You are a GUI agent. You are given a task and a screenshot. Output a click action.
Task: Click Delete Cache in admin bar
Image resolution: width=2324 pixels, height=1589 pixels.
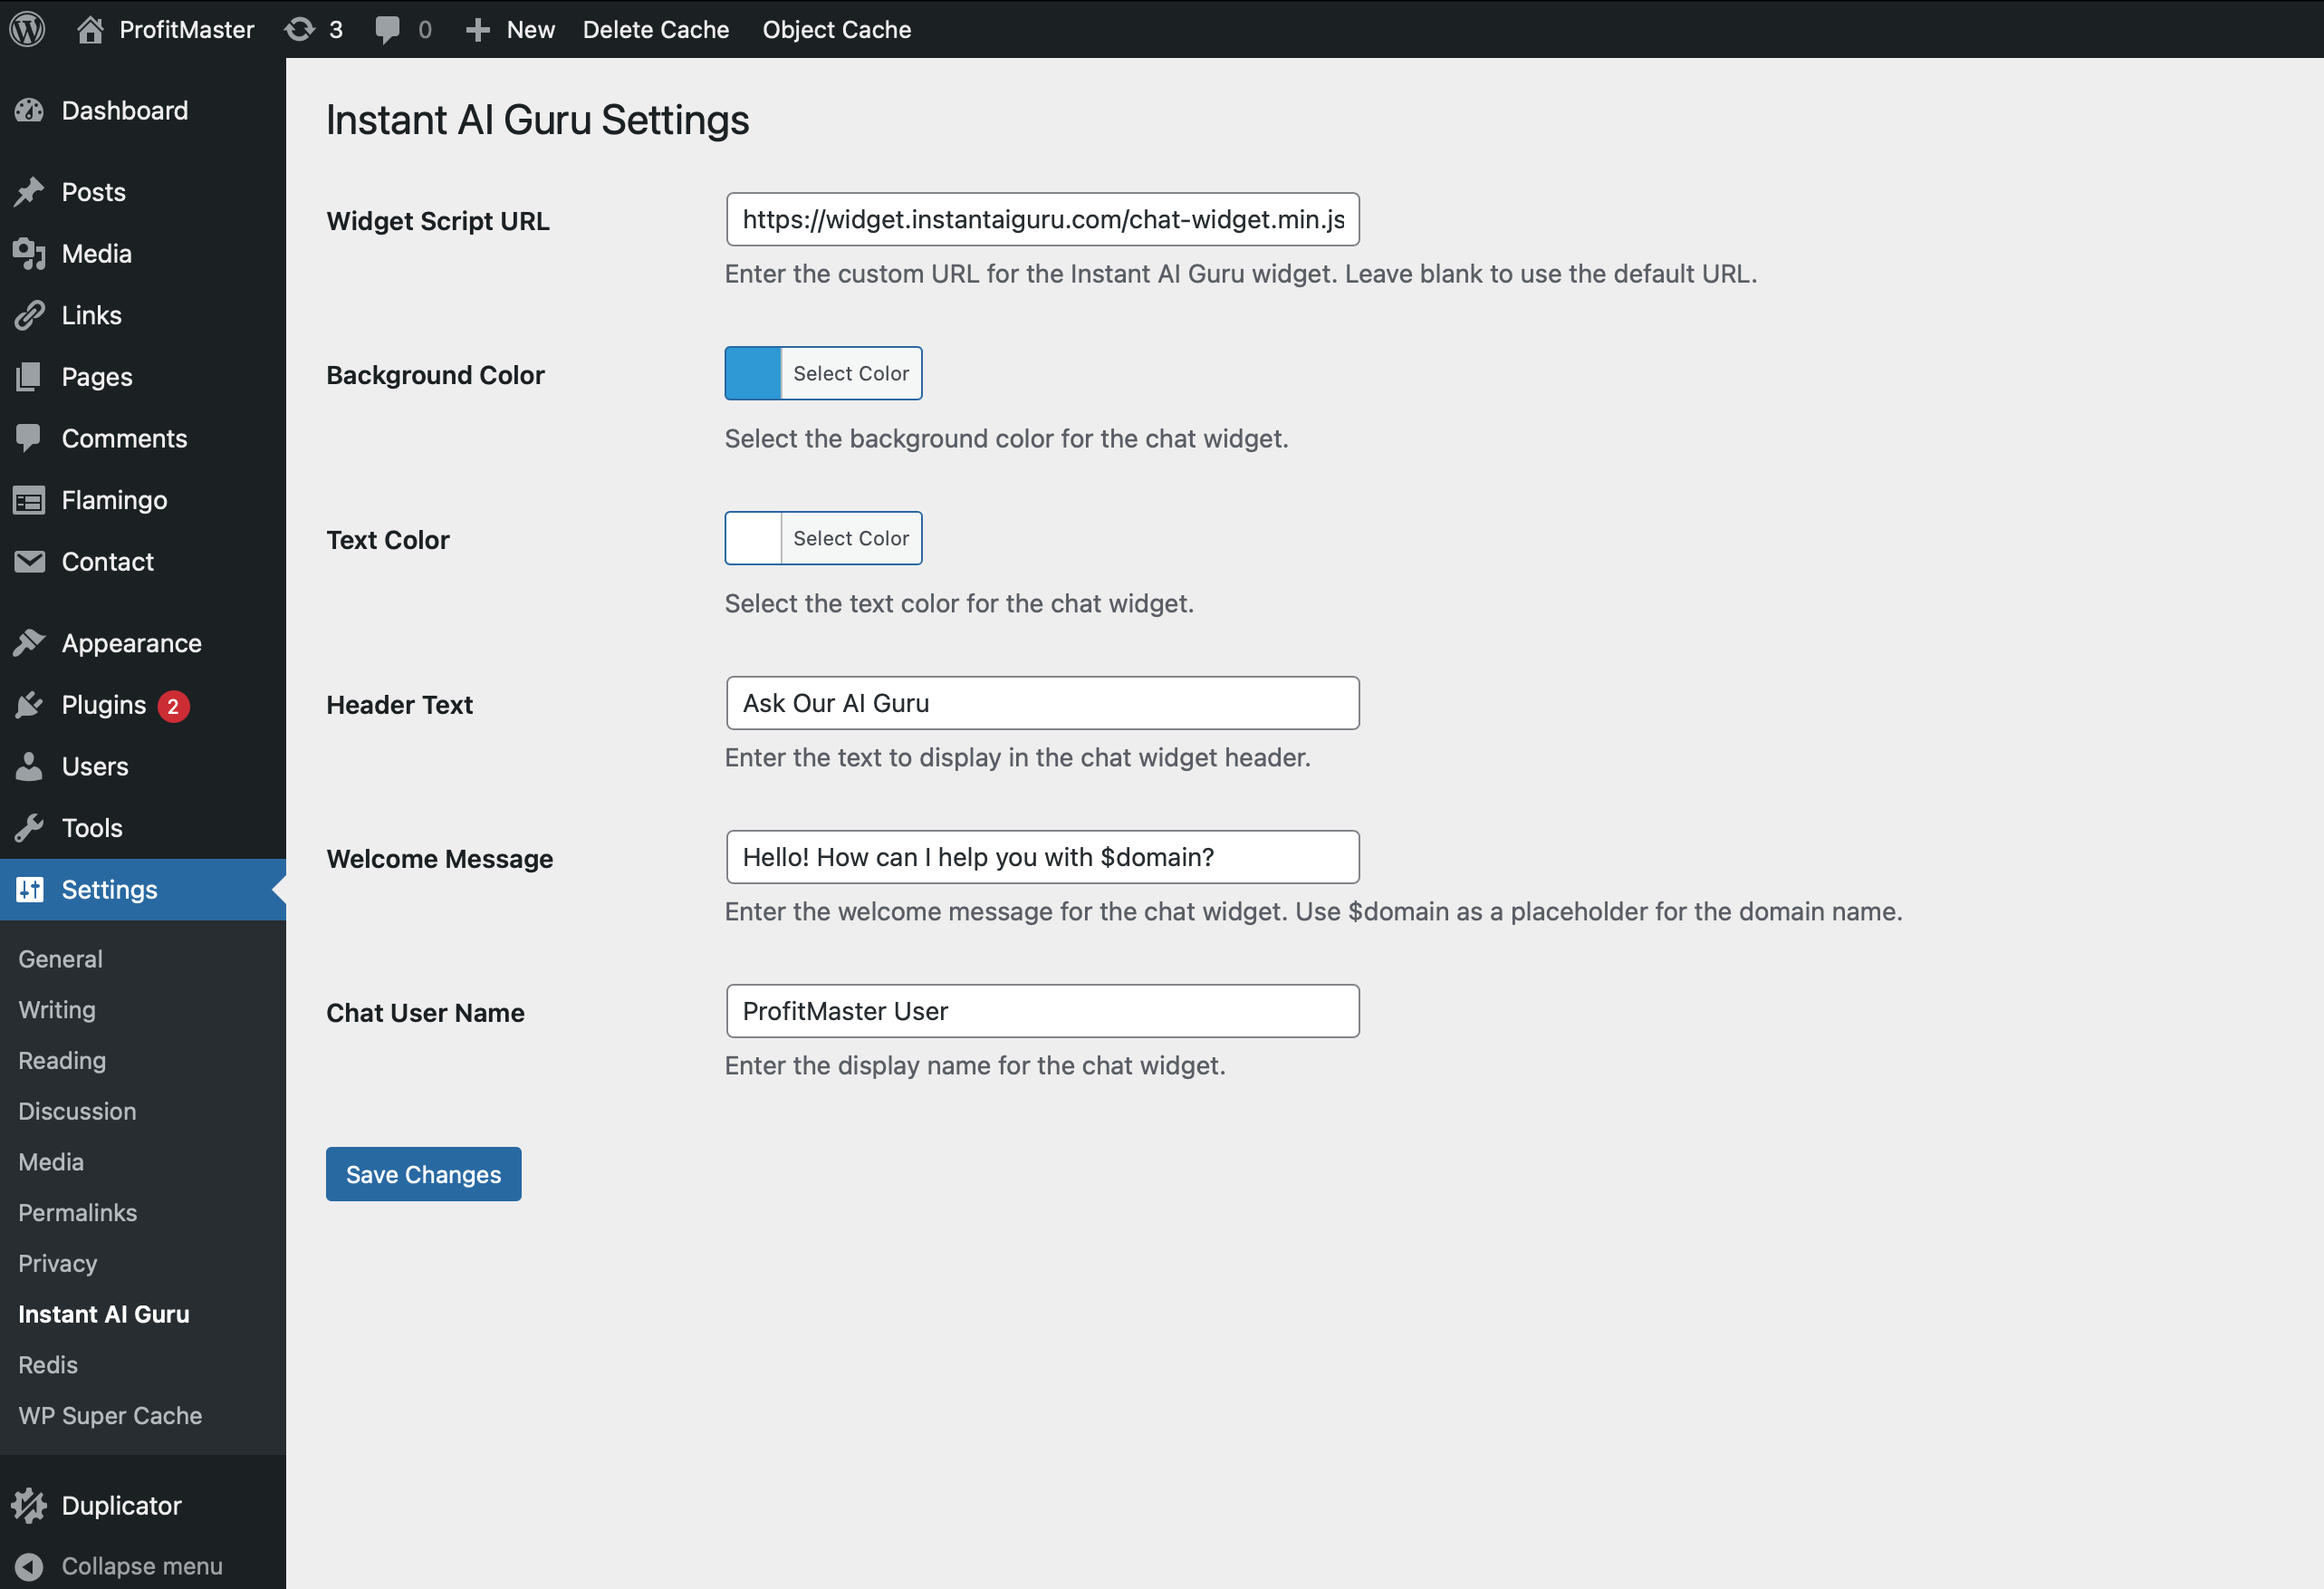pos(656,30)
